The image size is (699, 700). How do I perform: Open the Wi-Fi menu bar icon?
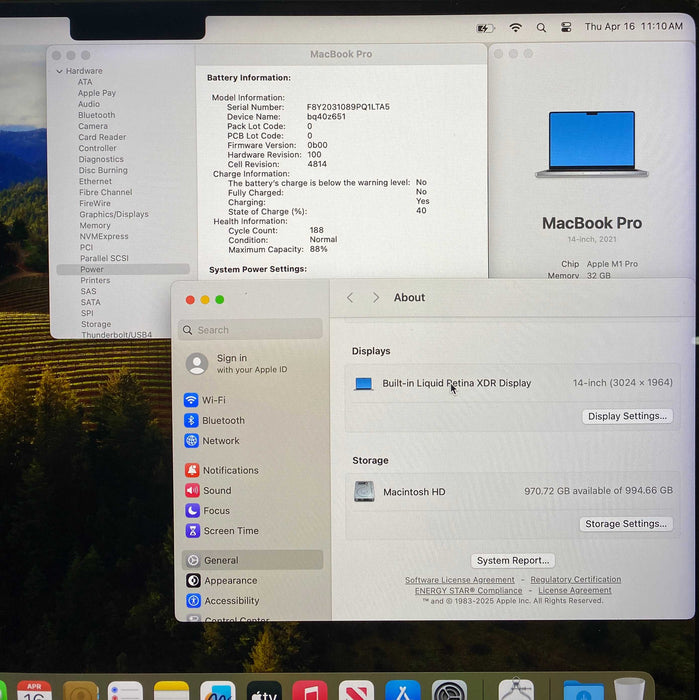pyautogui.click(x=516, y=28)
